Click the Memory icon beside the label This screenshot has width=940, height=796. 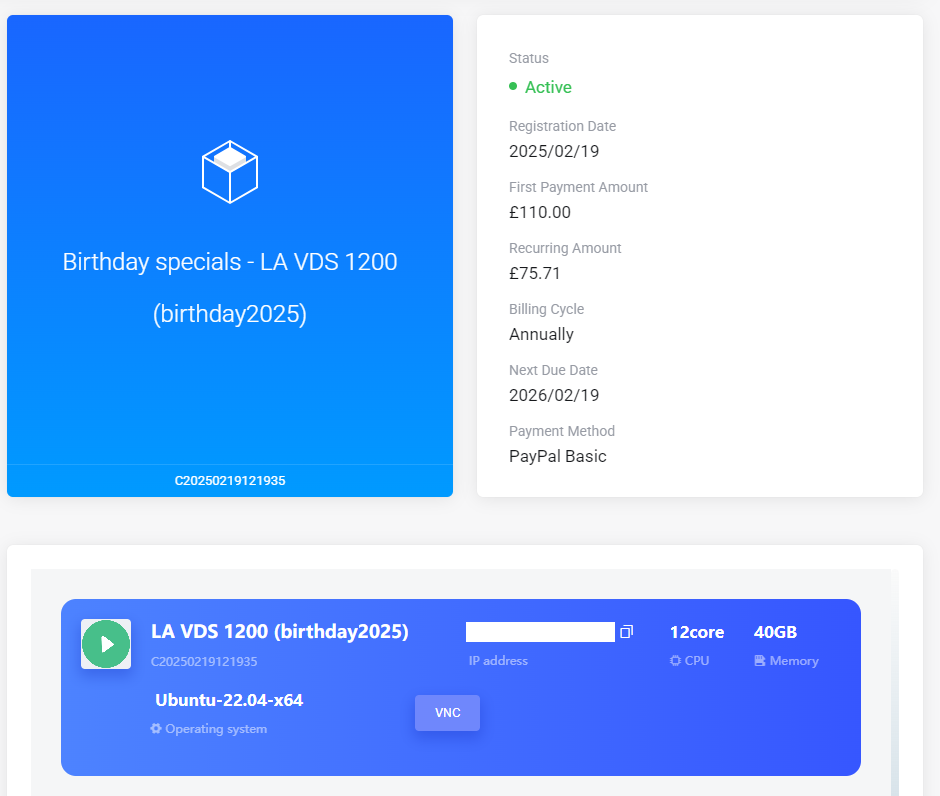point(760,661)
